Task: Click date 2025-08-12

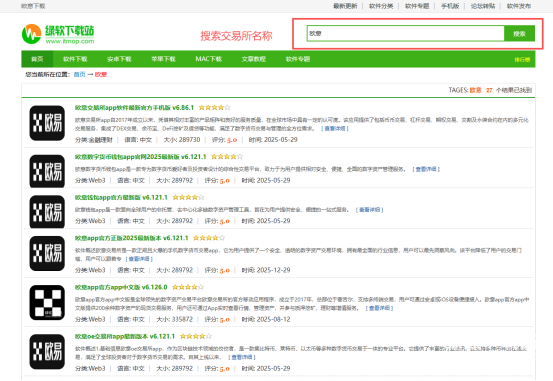Action: 273,319
